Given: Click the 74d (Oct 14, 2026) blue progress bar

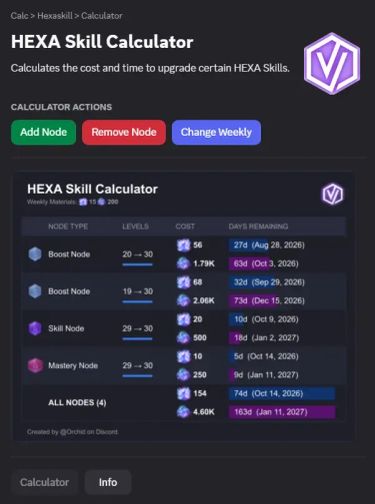Looking at the screenshot, I should (x=282, y=394).
